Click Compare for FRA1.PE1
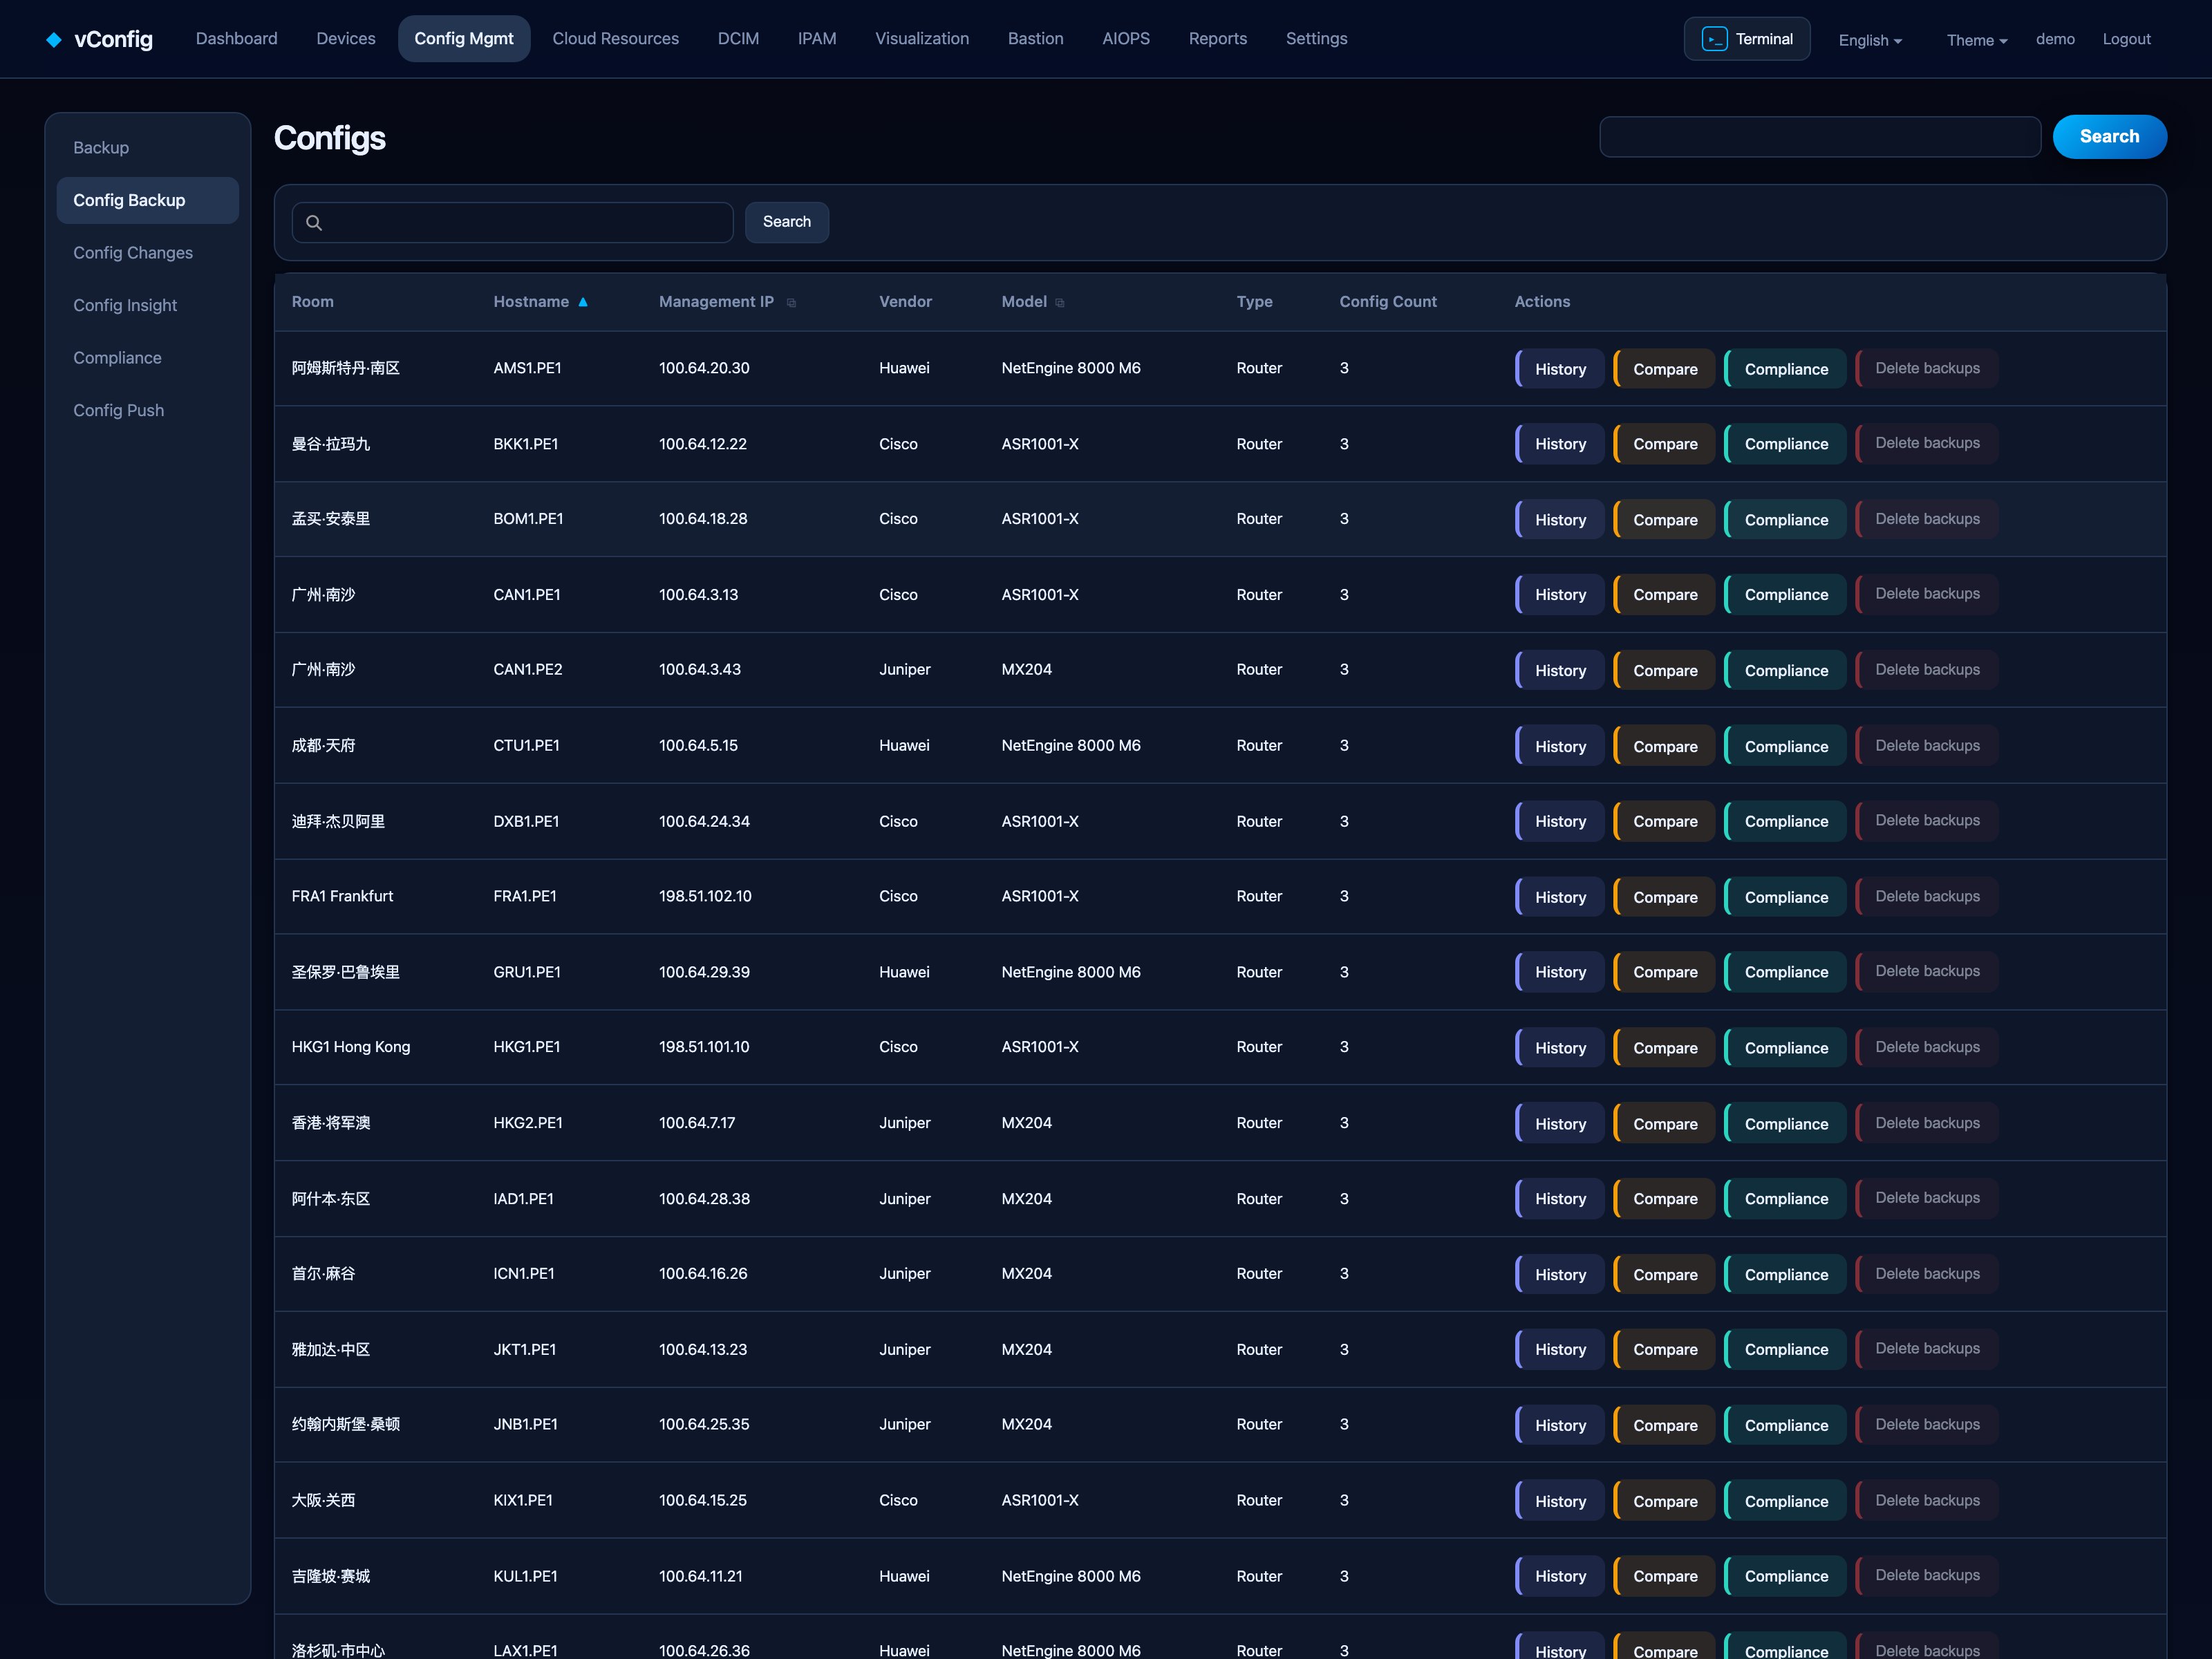 coord(1664,898)
